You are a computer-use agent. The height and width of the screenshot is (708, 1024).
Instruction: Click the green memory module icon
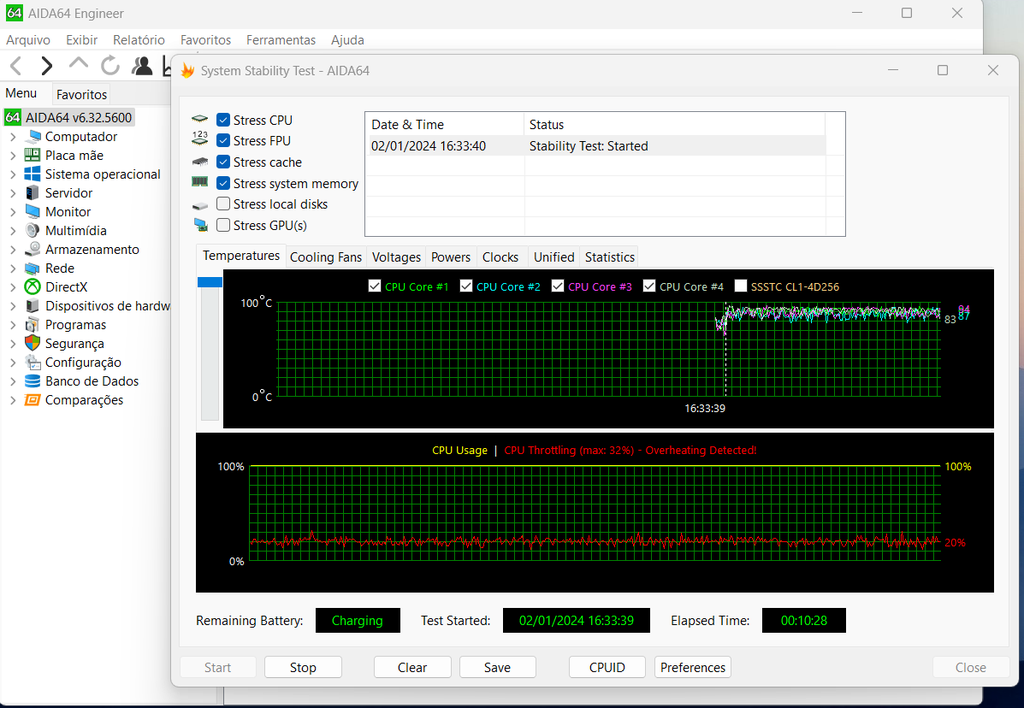pos(199,182)
